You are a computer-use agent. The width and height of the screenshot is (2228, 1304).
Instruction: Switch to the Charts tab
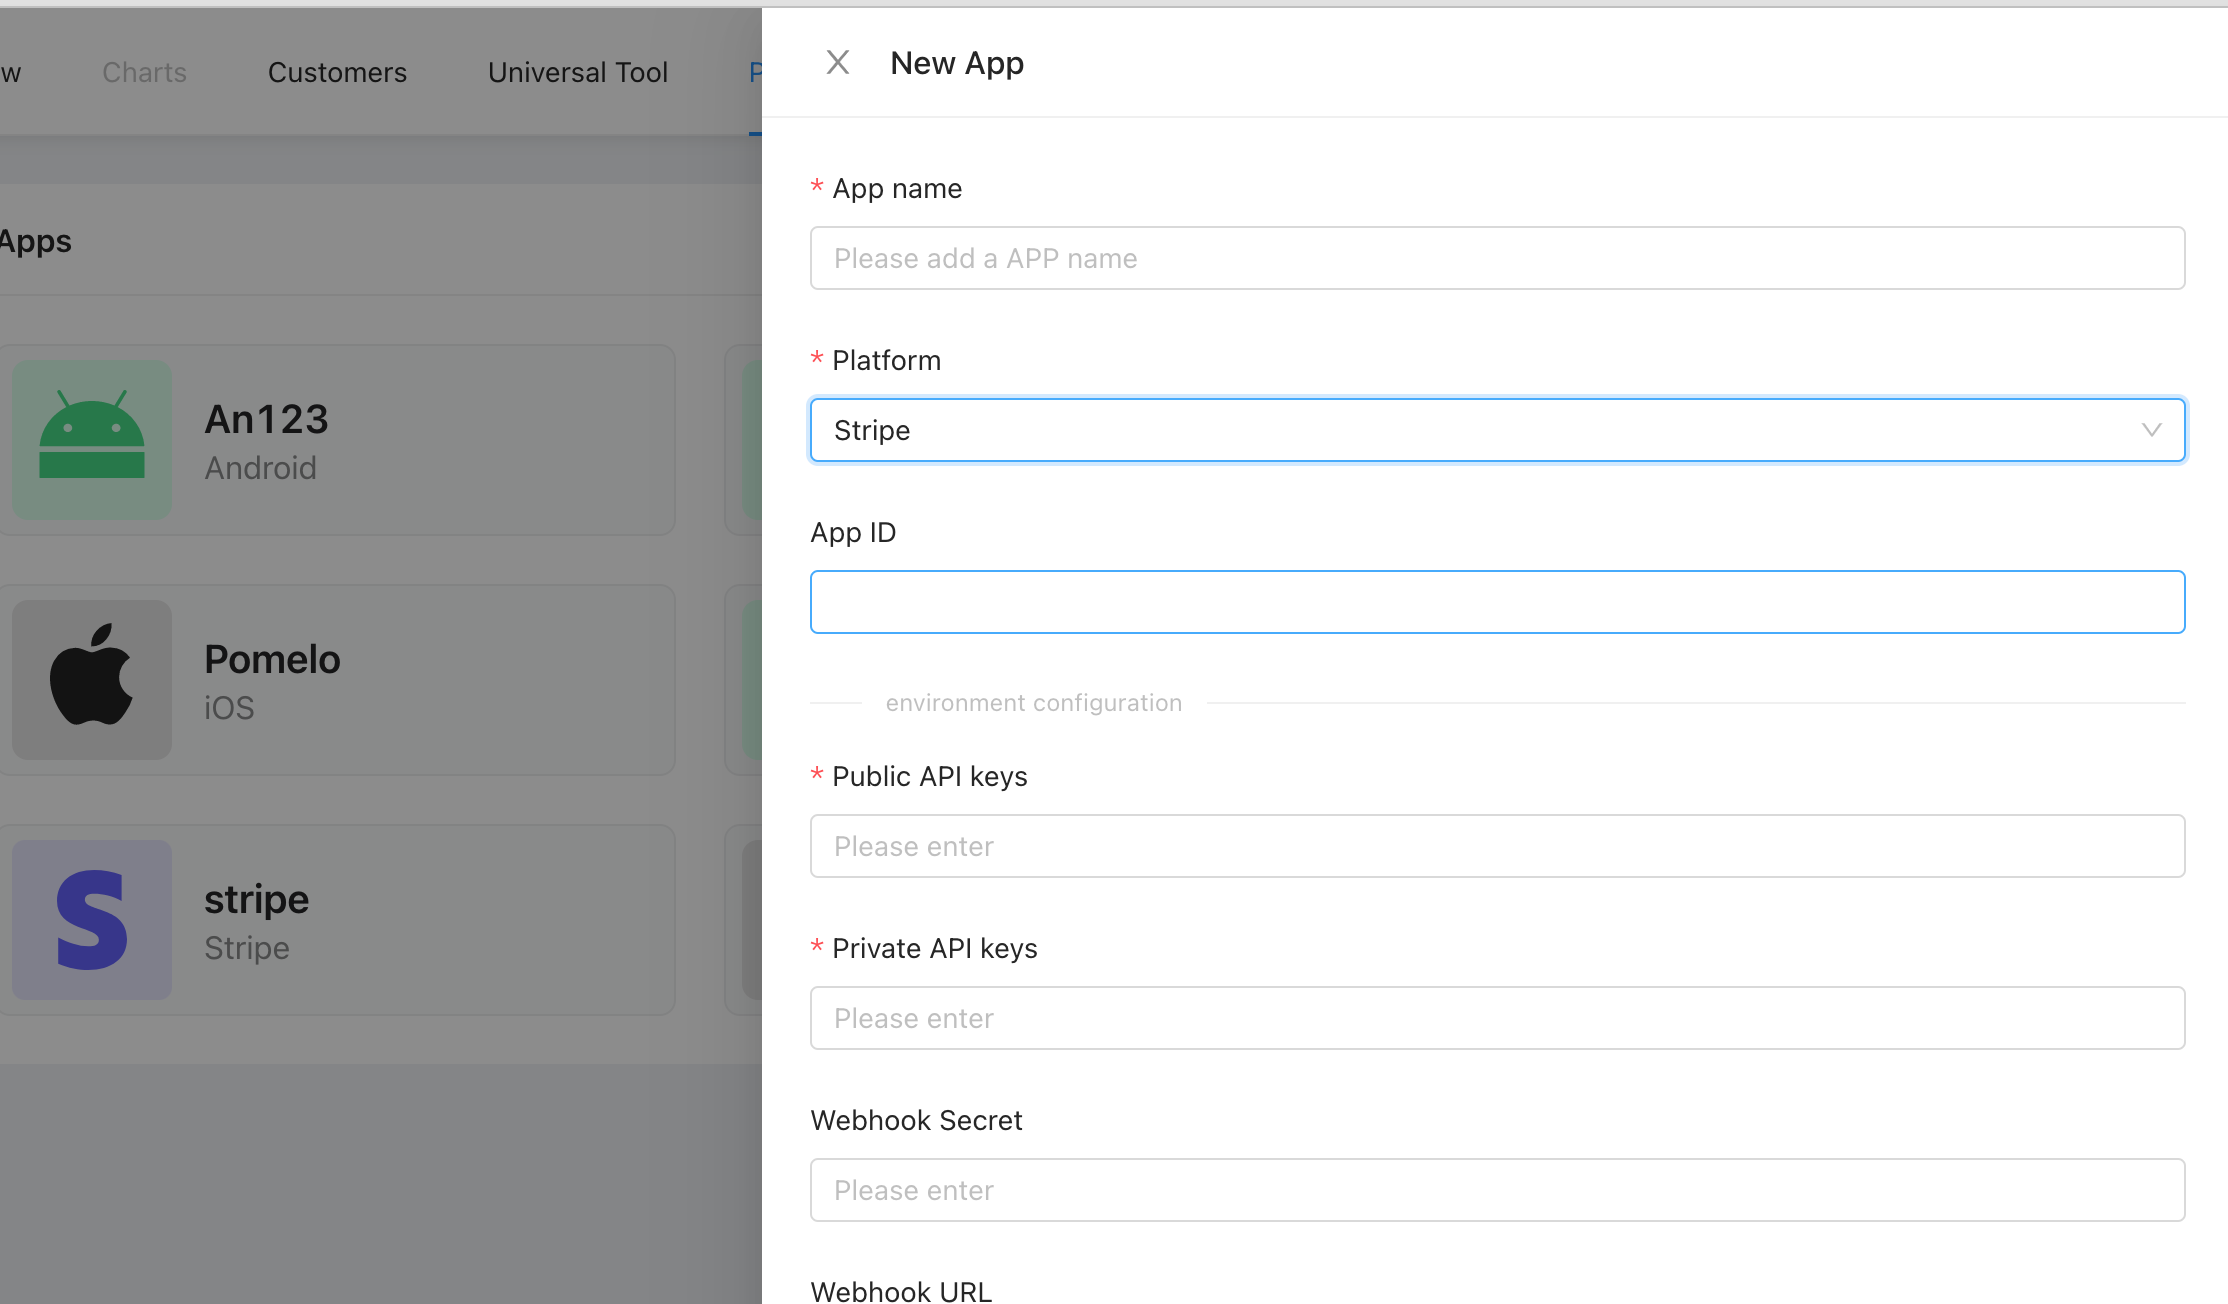pyautogui.click(x=144, y=72)
